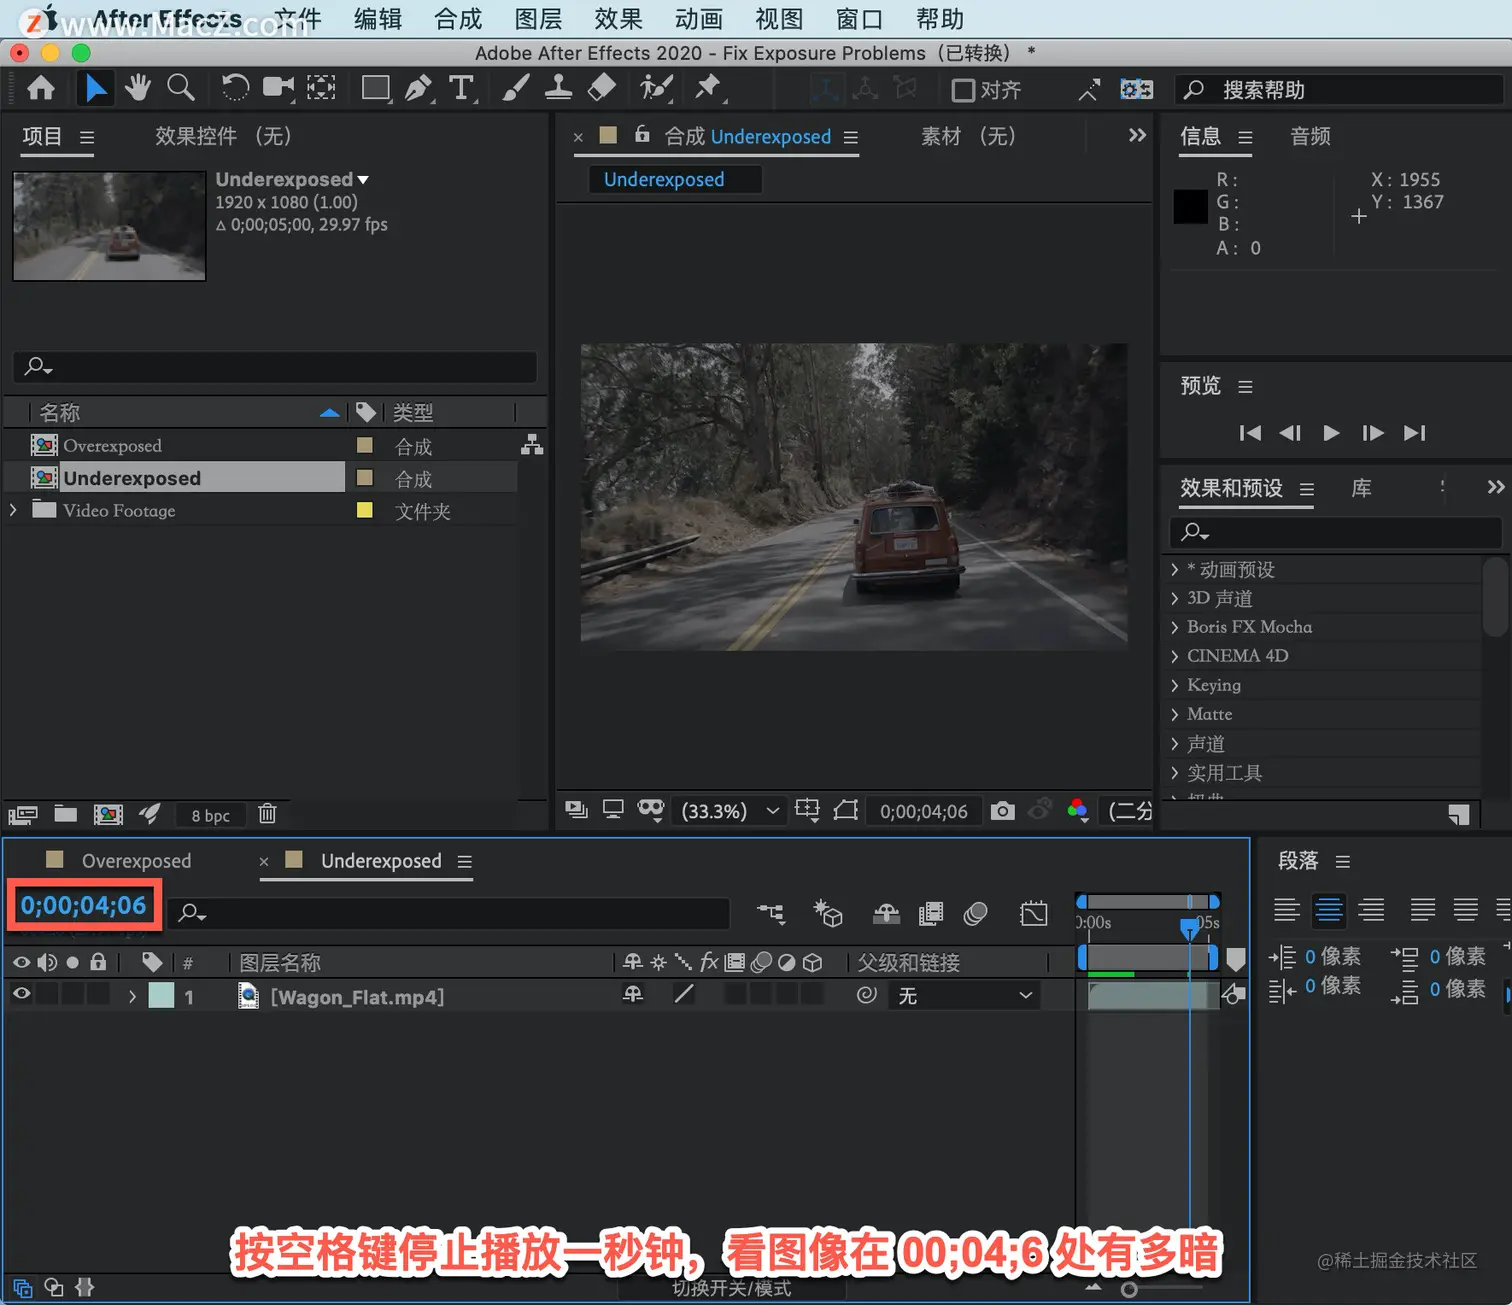This screenshot has height=1305, width=1512.
Task: Open the 合成 menu in menu bar
Action: pos(458,19)
